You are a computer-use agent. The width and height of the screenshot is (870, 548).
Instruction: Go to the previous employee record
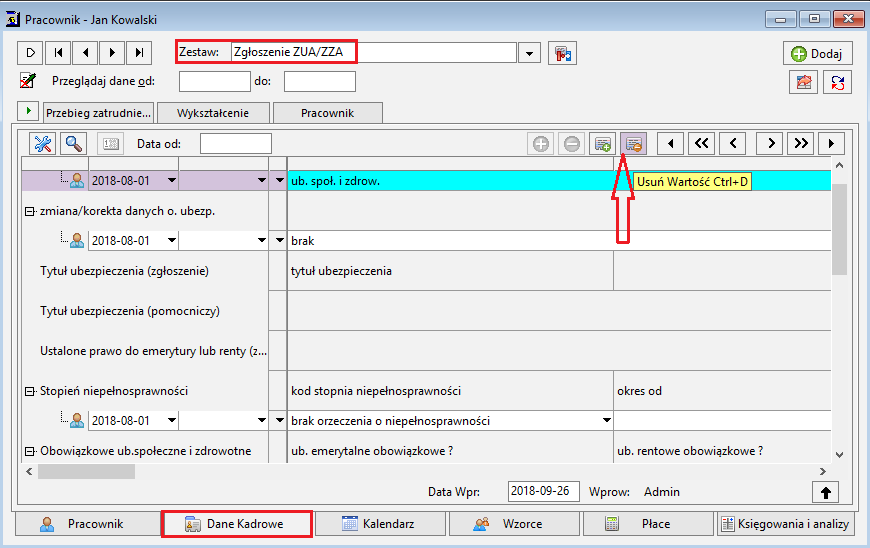(x=85, y=53)
